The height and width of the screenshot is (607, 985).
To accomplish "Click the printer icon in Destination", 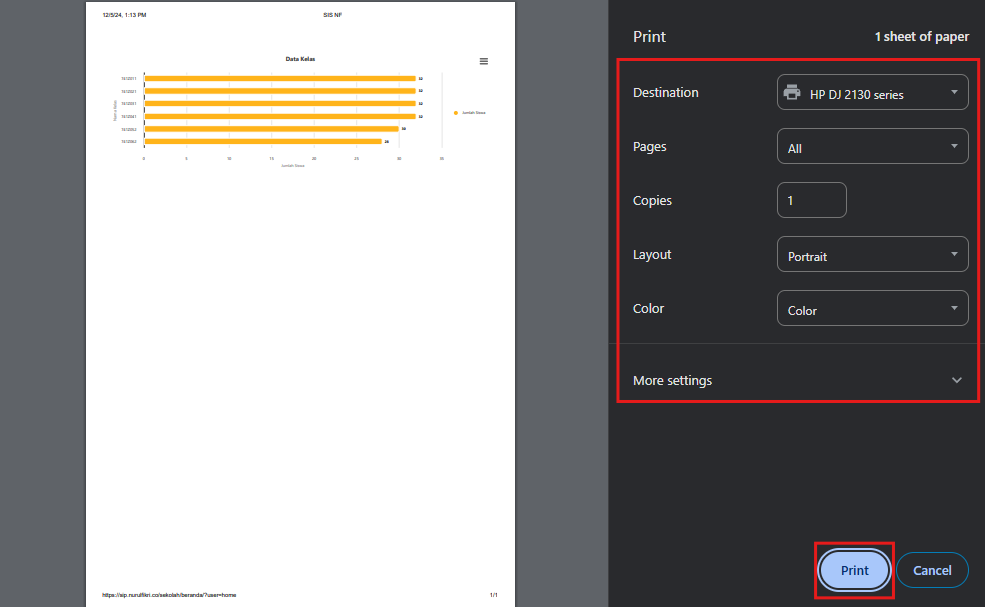I will [792, 93].
